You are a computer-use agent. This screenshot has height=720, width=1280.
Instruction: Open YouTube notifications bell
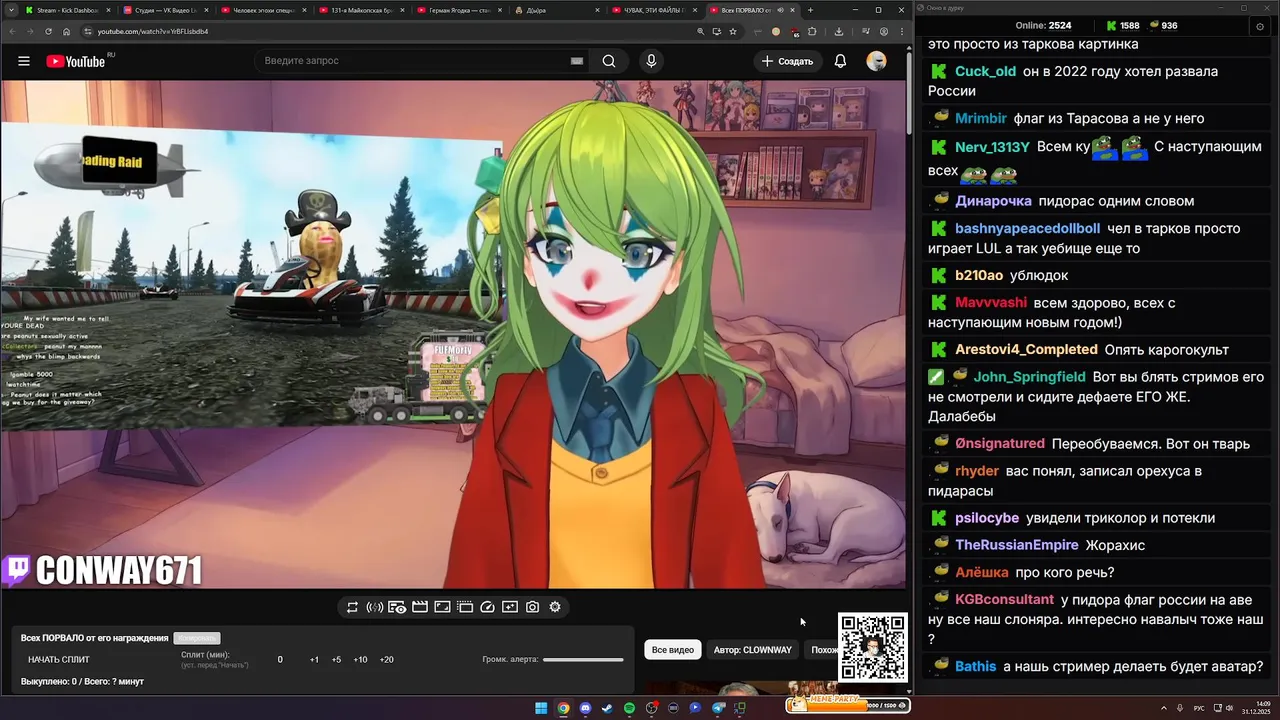840,61
